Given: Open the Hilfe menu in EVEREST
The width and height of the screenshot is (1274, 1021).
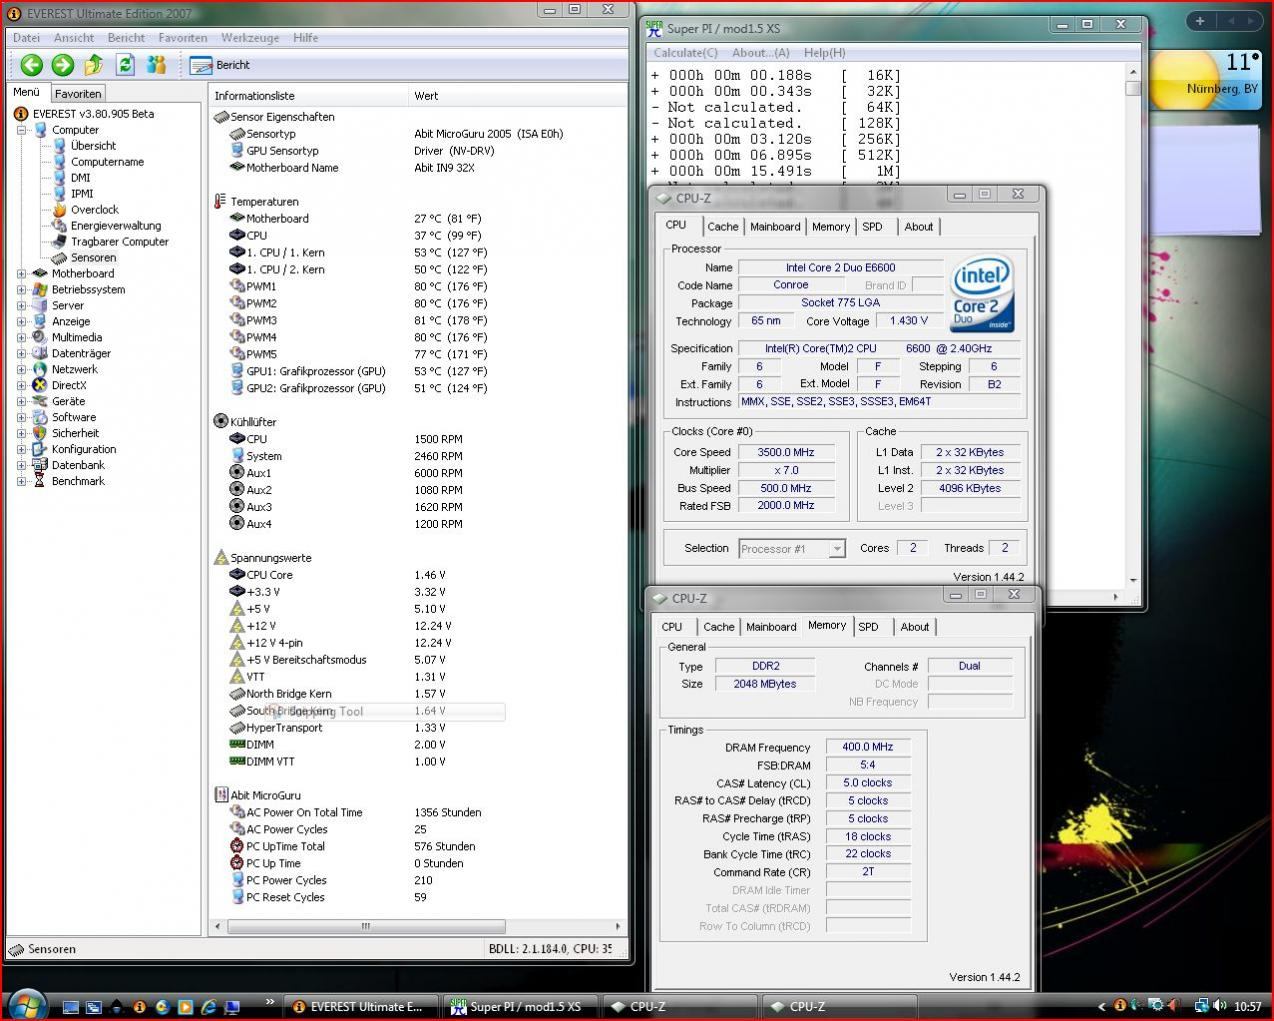Looking at the screenshot, I should pyautogui.click(x=306, y=38).
